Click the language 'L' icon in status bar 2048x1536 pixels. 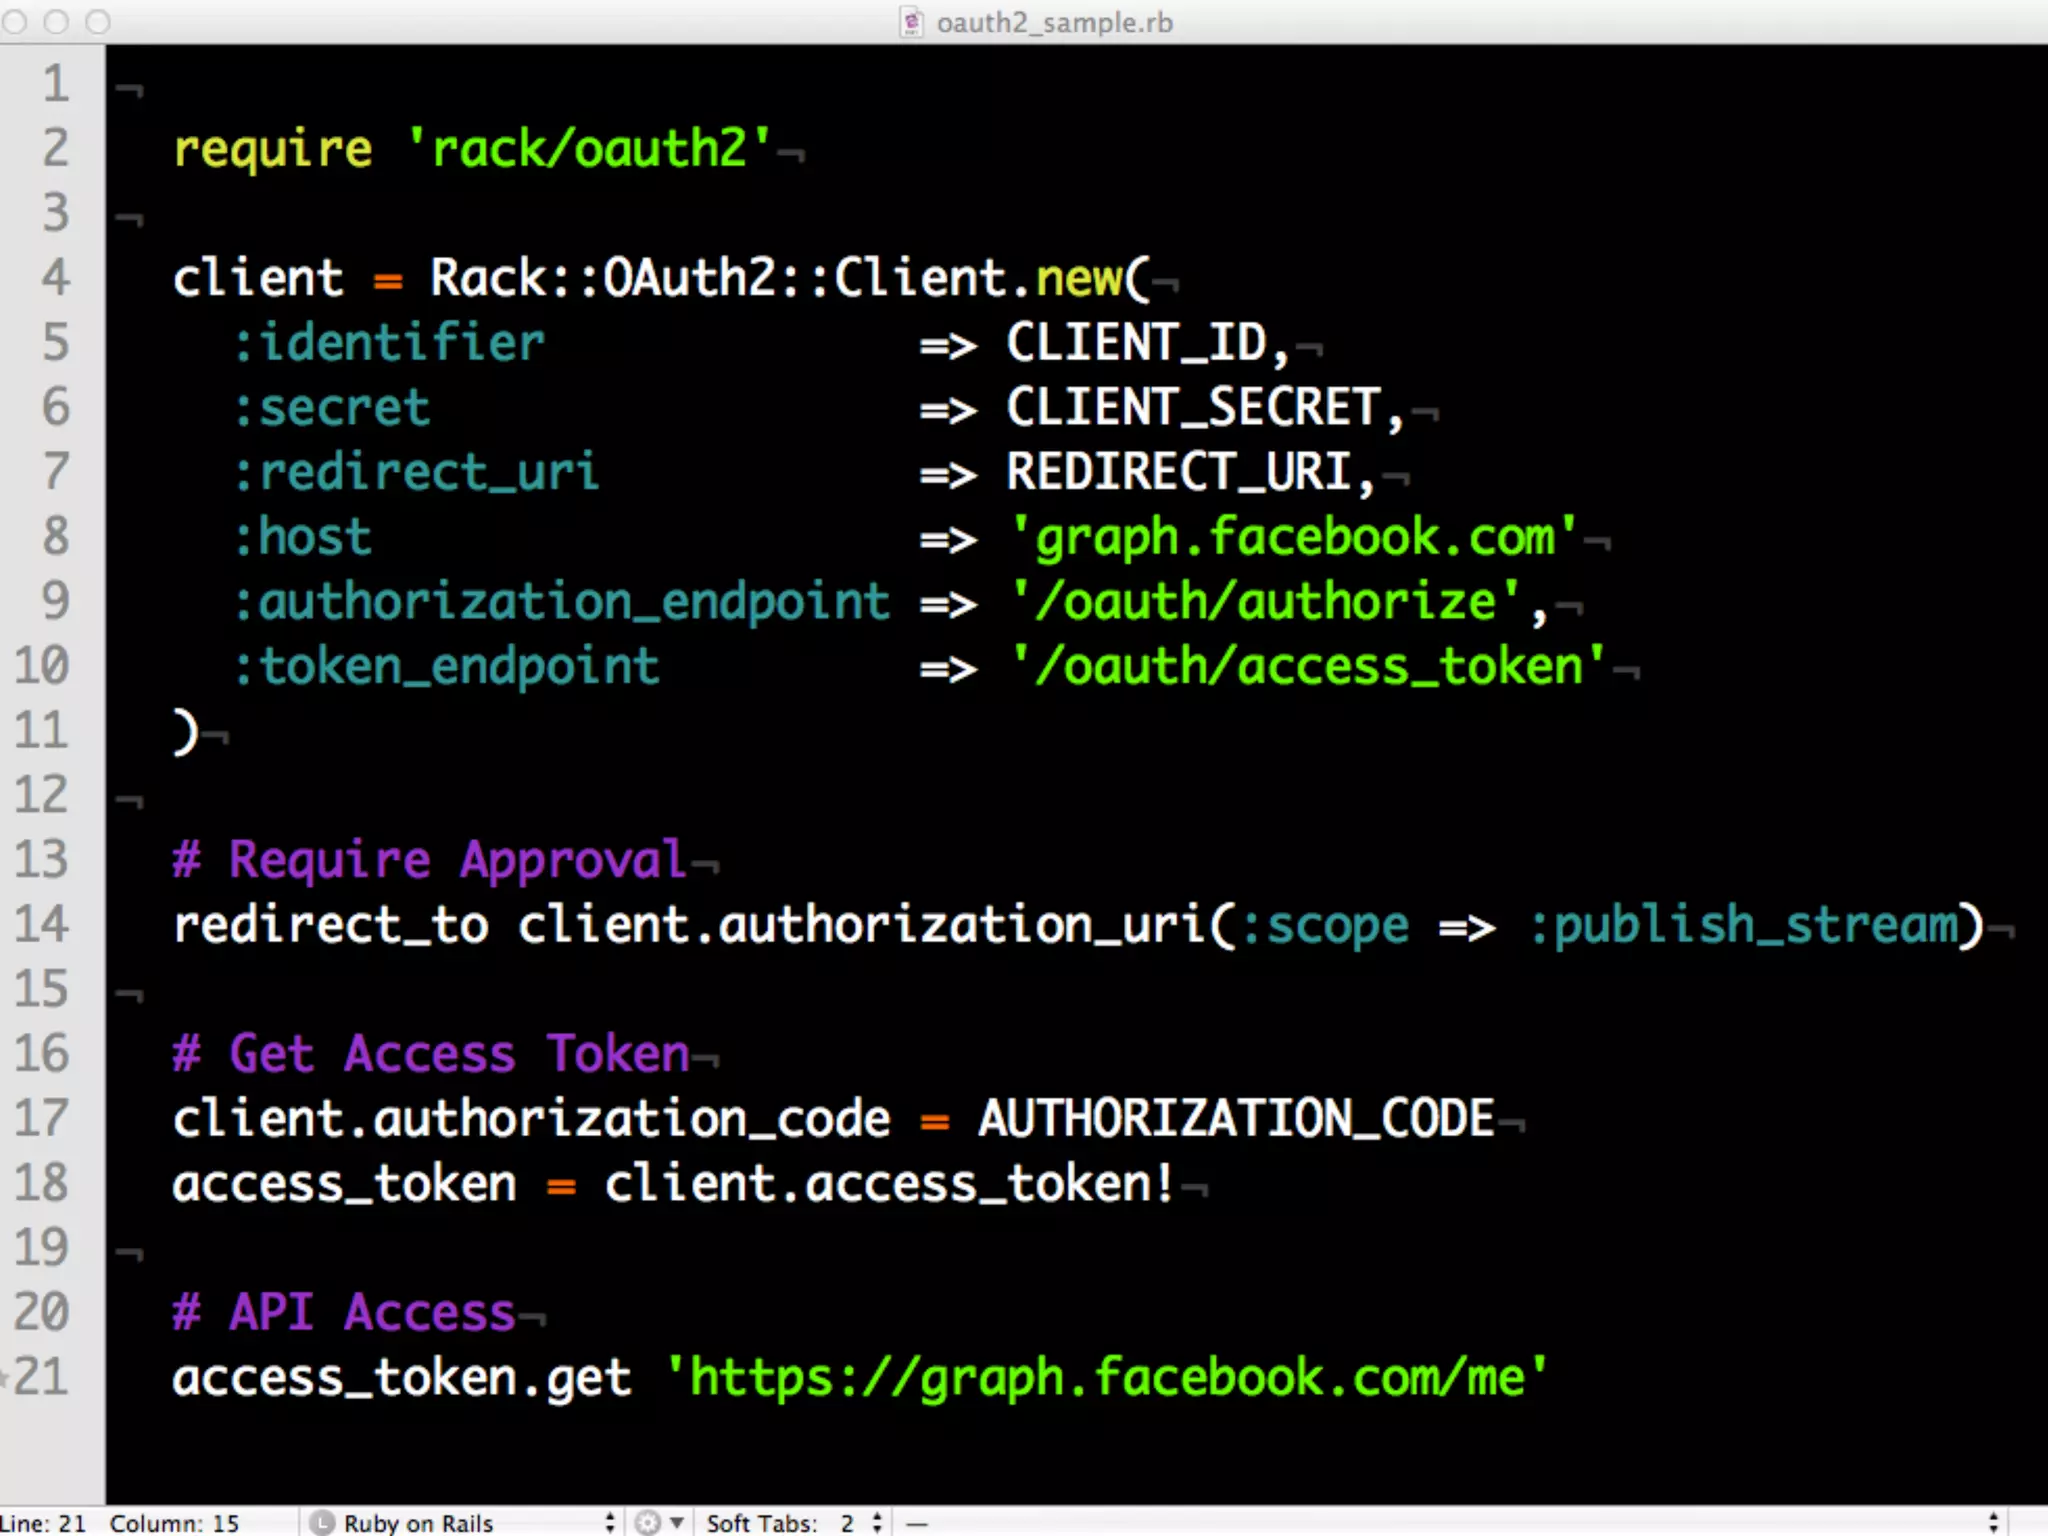tap(322, 1522)
